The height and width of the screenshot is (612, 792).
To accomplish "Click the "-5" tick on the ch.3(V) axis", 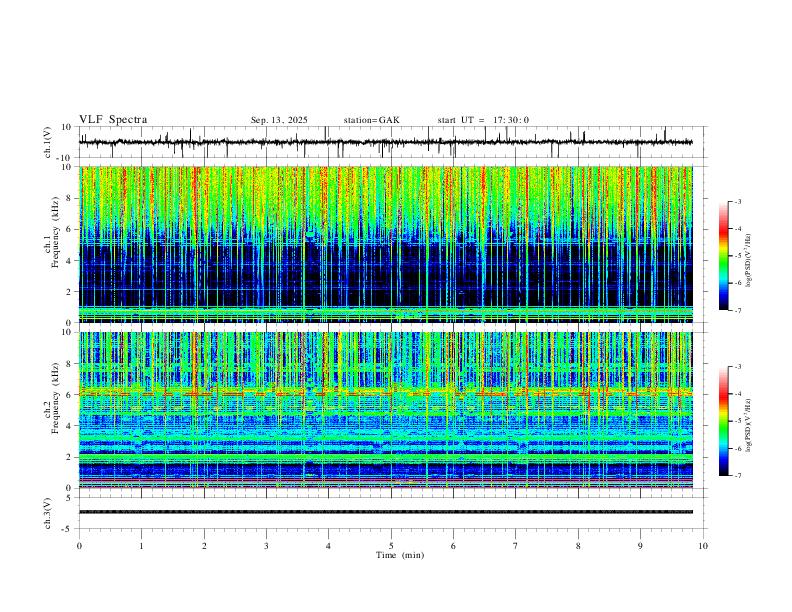I will pyautogui.click(x=67, y=529).
